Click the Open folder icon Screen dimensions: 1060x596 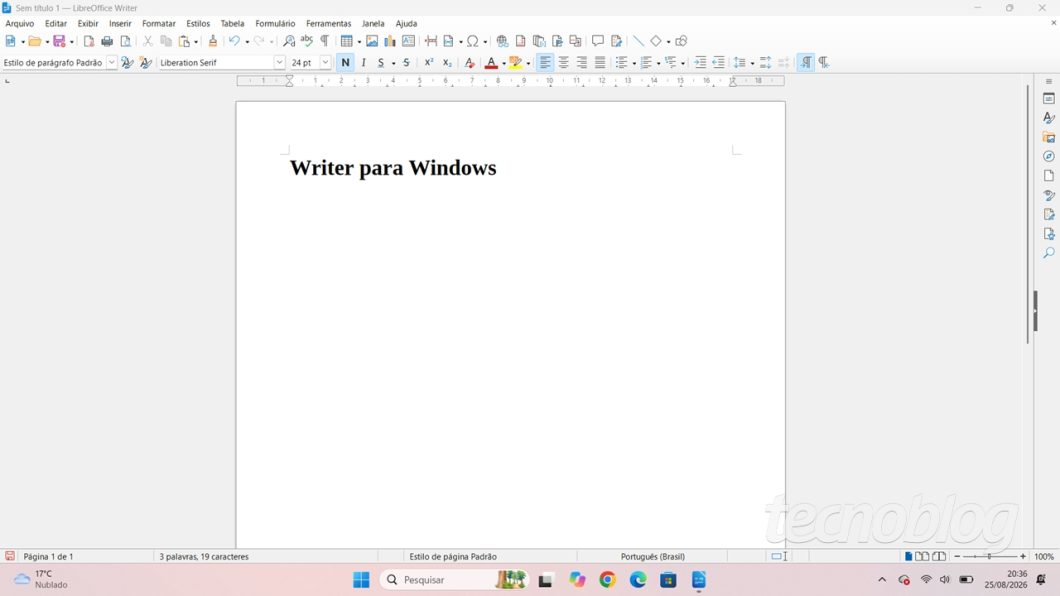34,41
